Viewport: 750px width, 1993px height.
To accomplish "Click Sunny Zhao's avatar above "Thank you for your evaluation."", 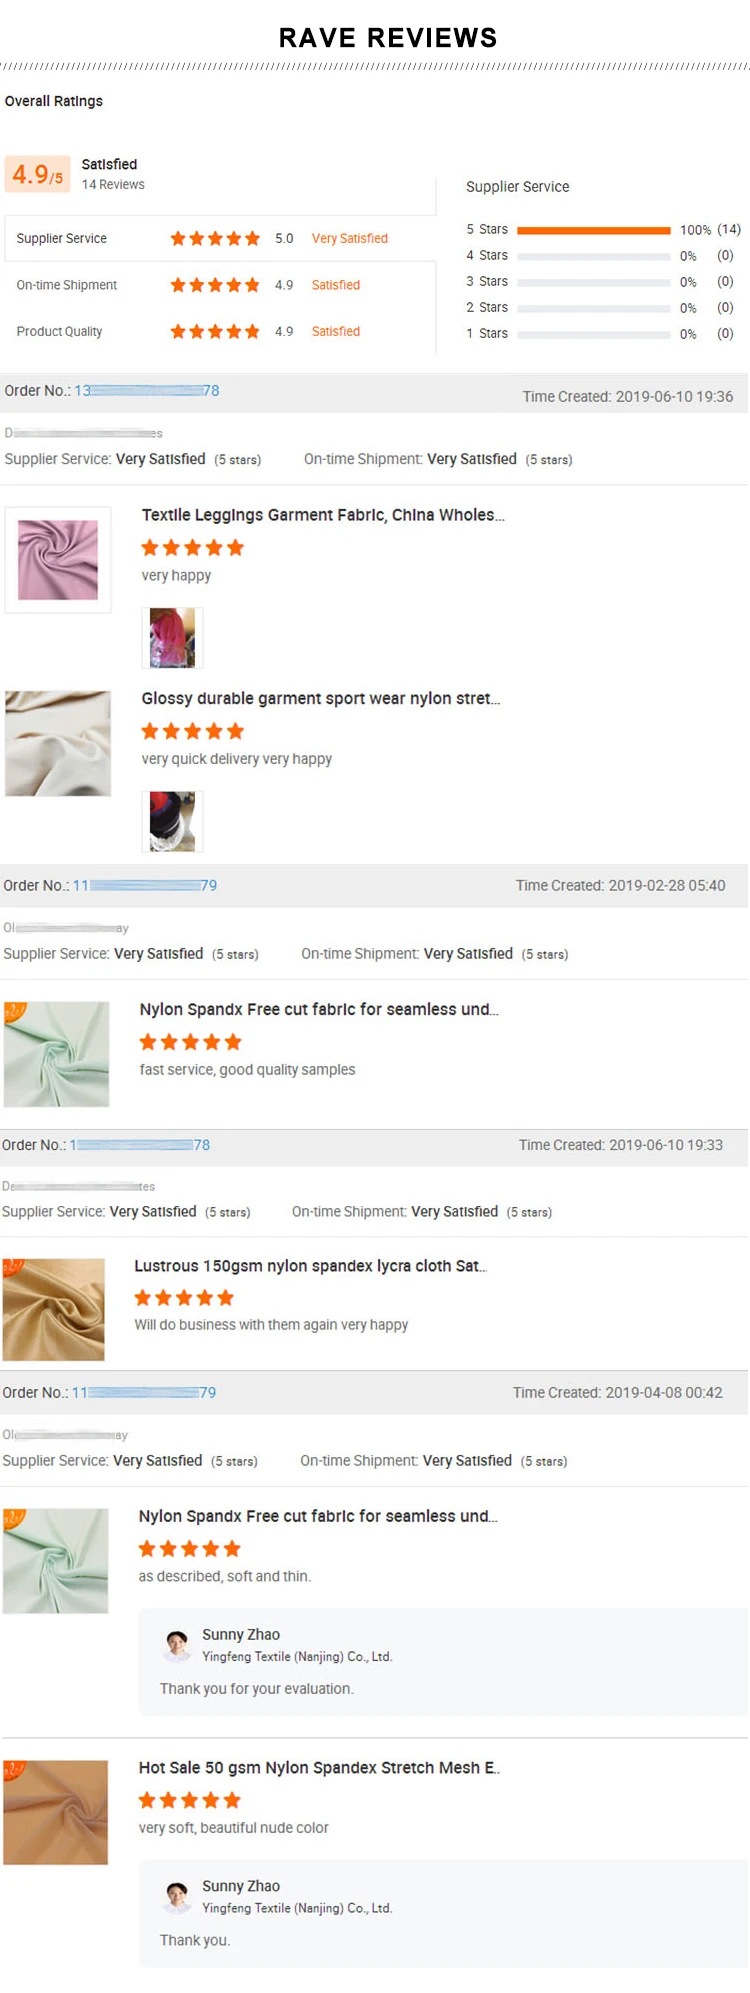I will (x=178, y=1645).
